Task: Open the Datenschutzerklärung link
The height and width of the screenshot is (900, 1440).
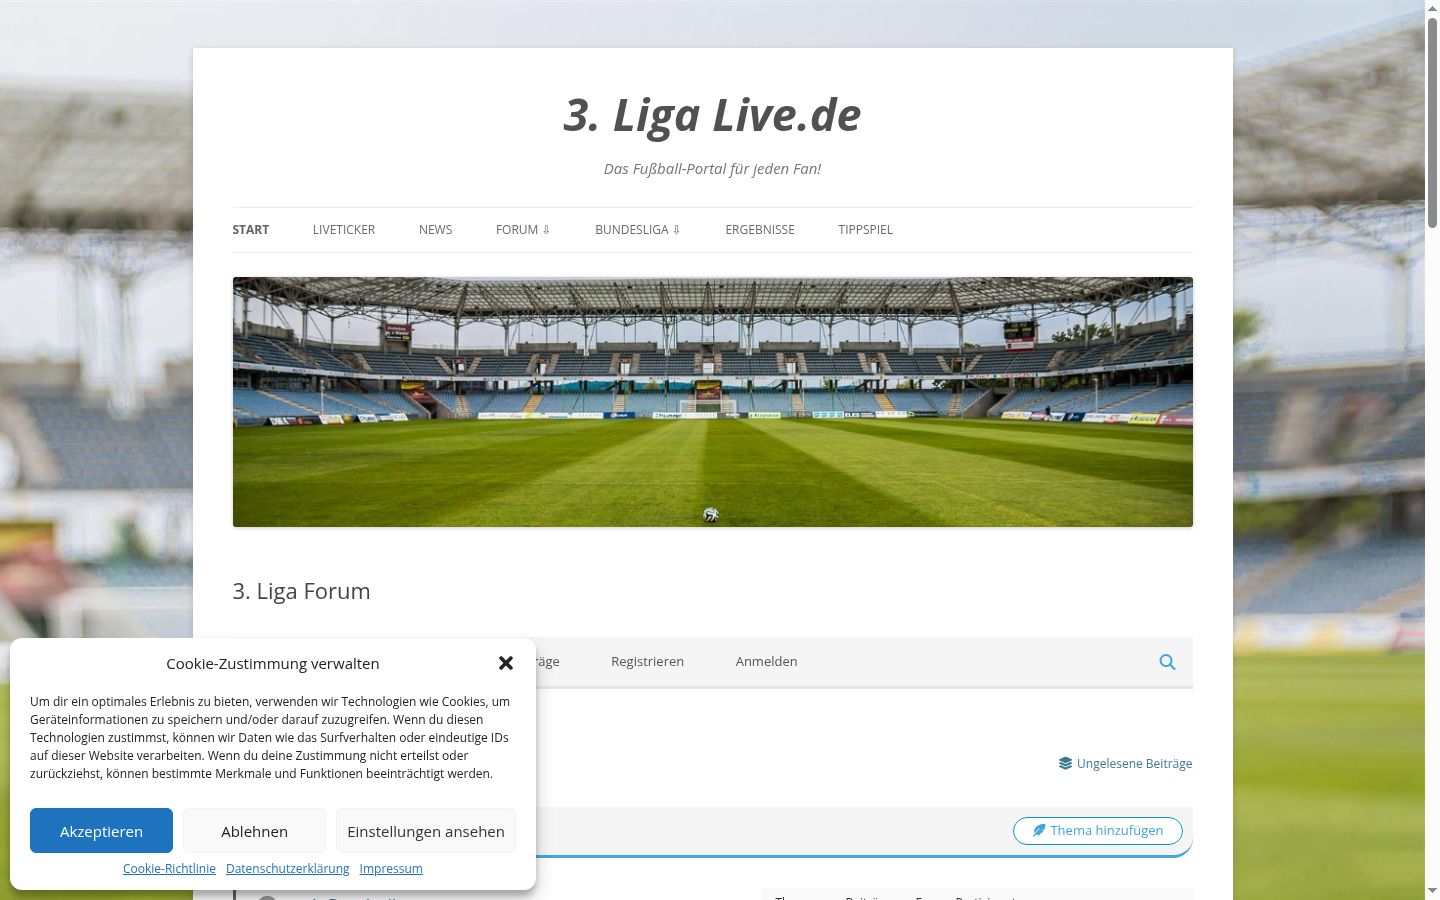Action: tap(288, 868)
